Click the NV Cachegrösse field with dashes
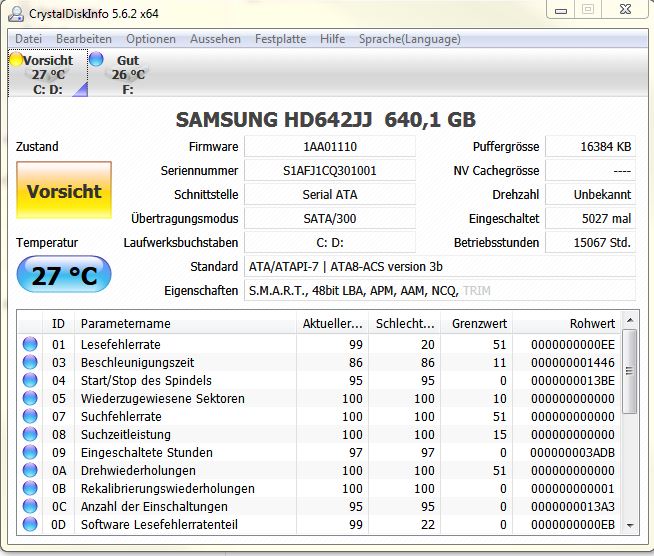The width and height of the screenshot is (654, 556). coord(590,170)
